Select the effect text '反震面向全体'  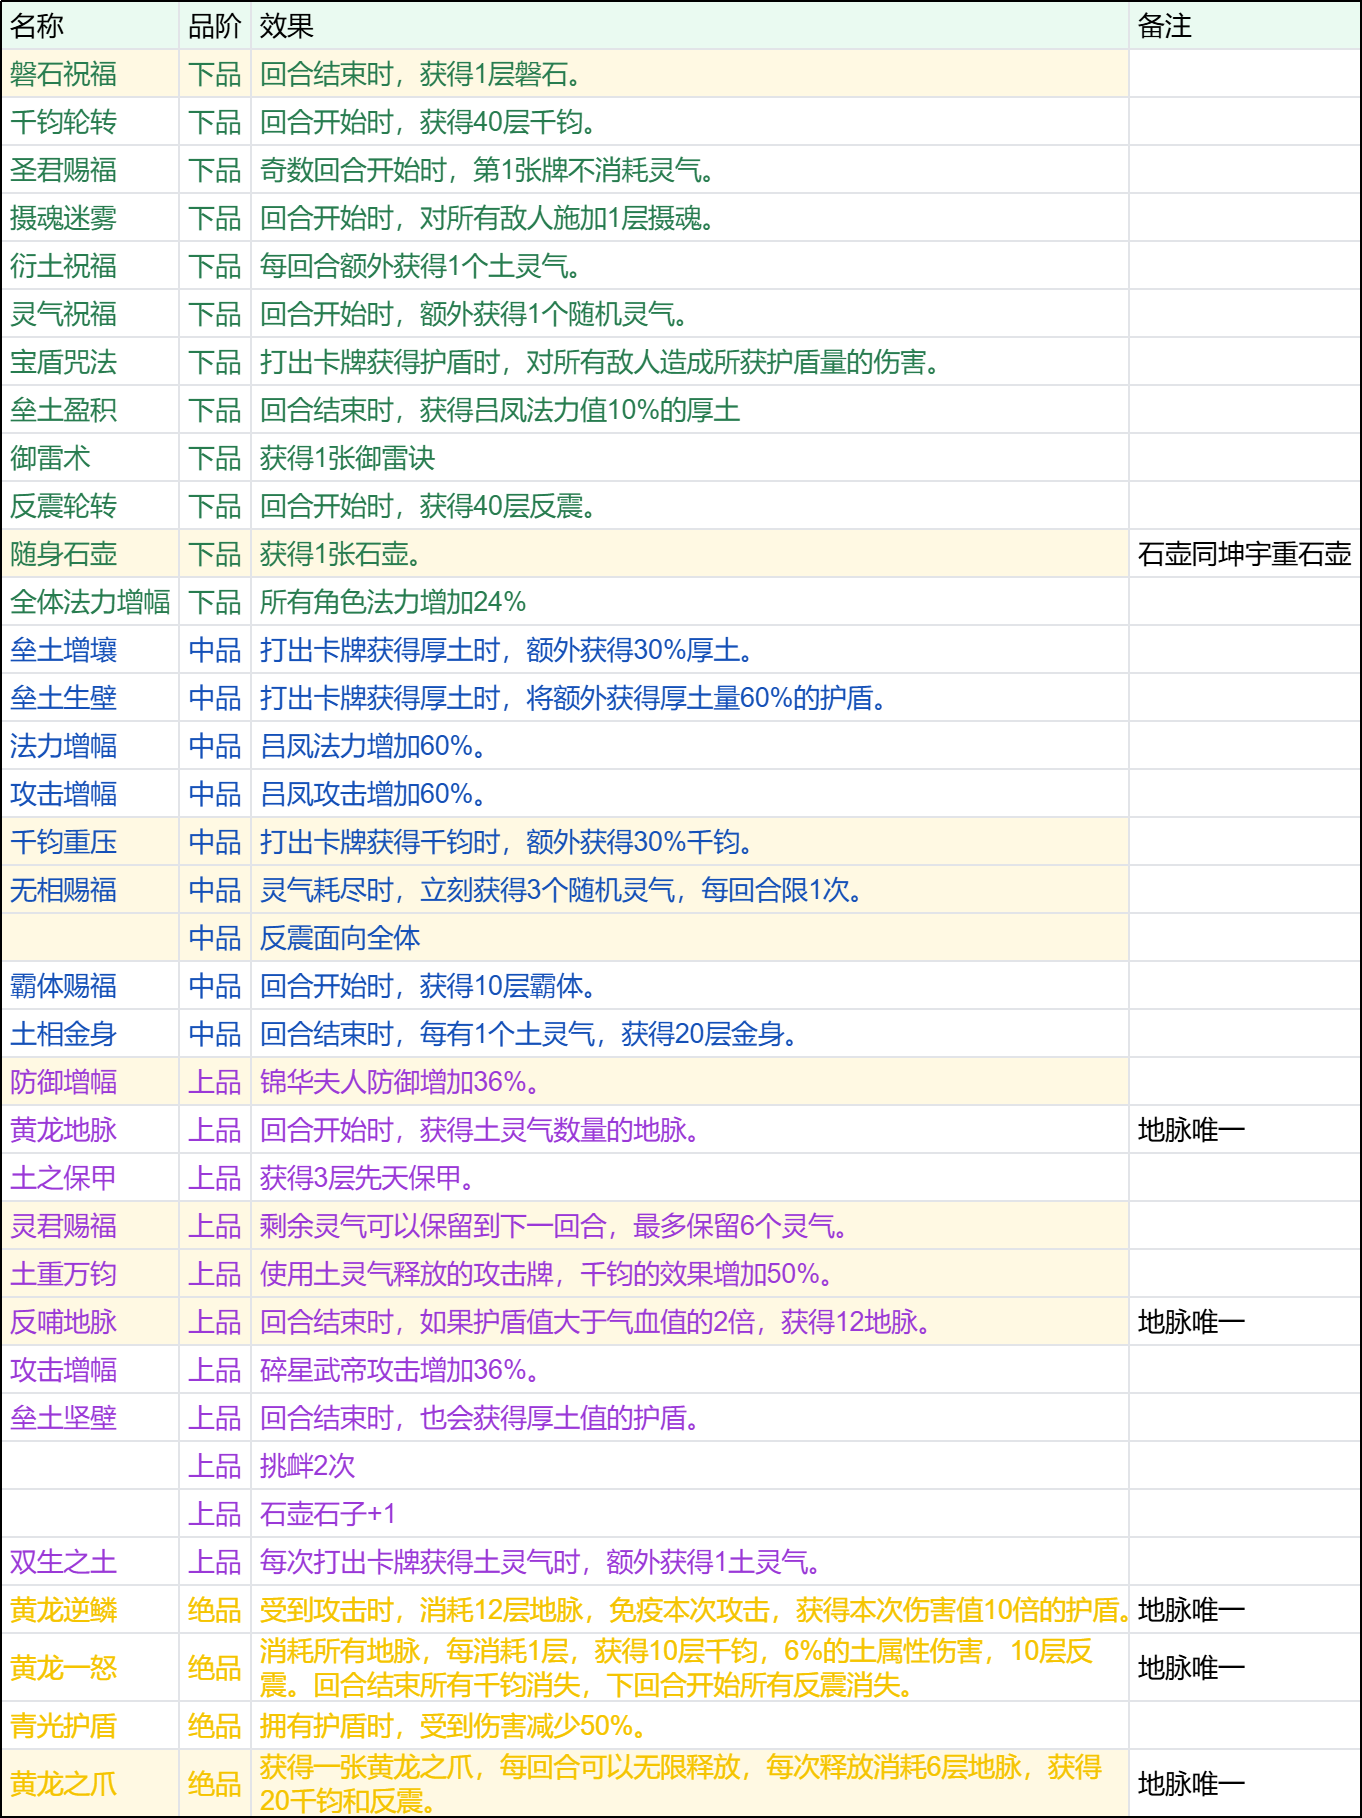pos(340,938)
